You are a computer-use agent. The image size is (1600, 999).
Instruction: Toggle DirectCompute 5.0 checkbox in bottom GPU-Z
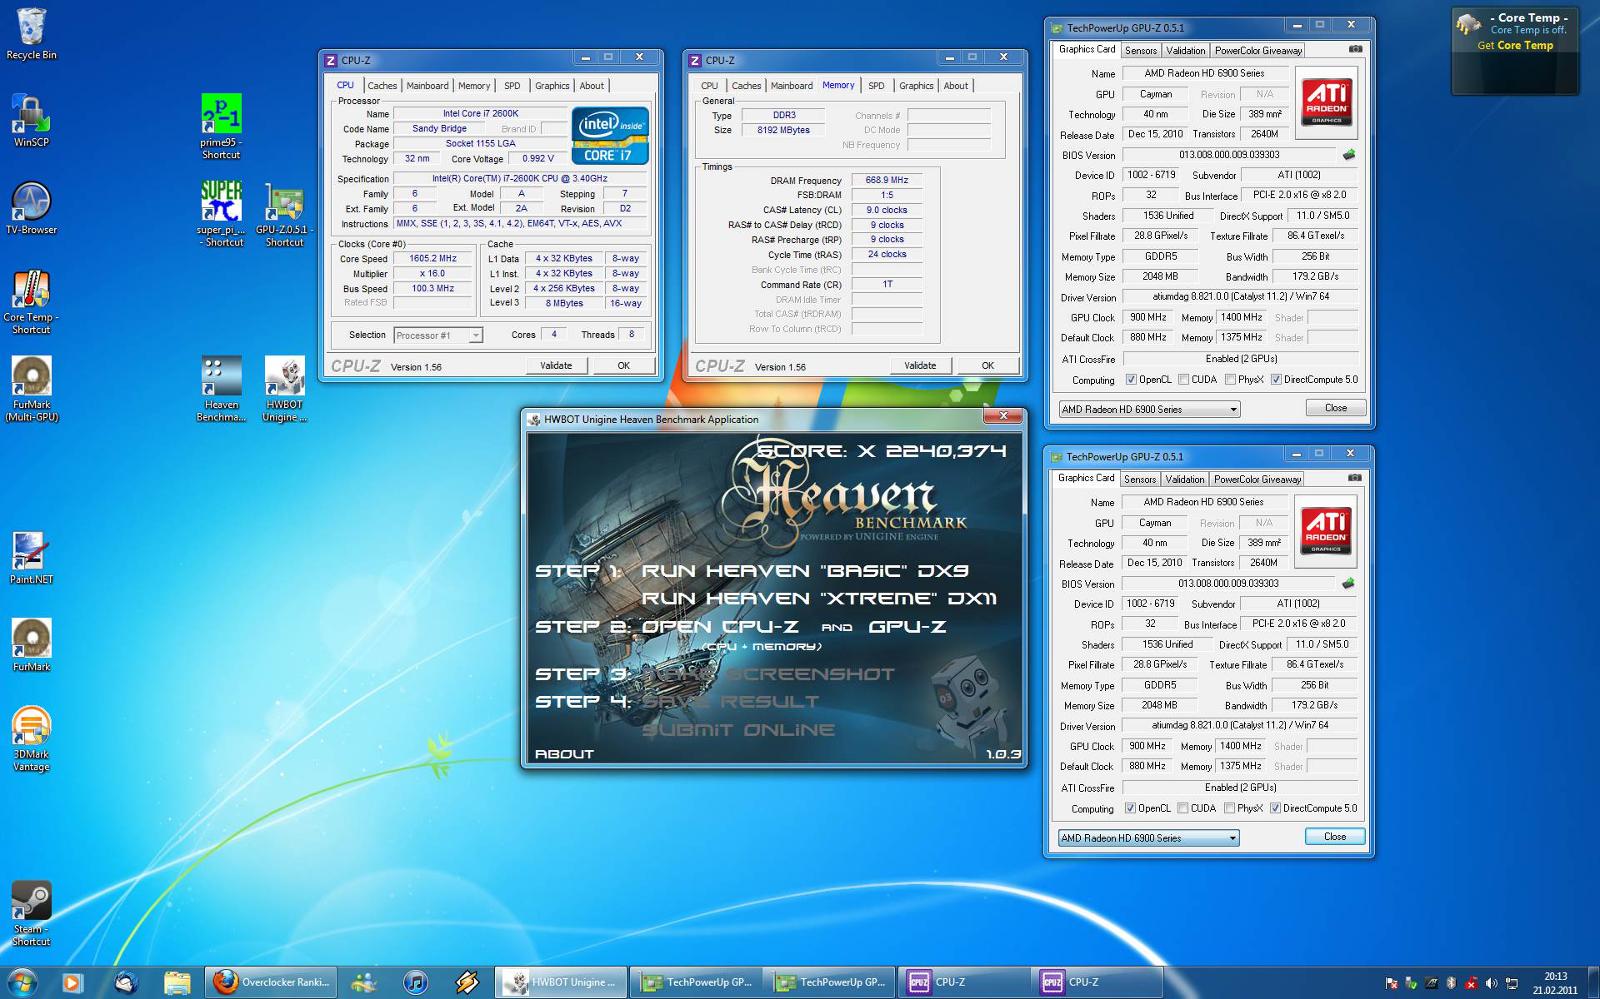coord(1275,808)
